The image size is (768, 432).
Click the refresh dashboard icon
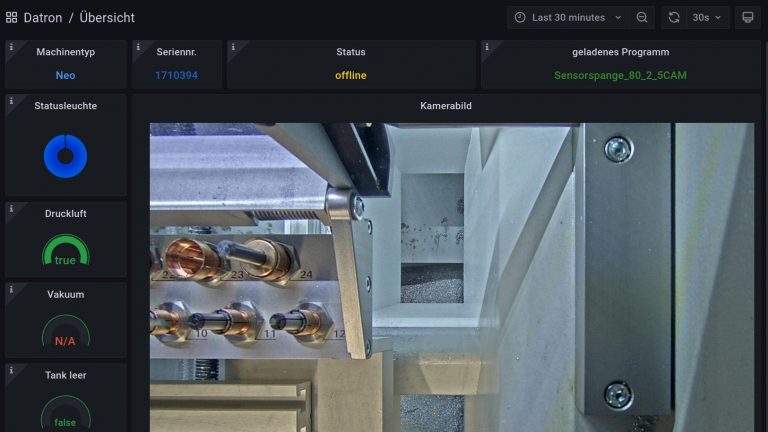pyautogui.click(x=674, y=17)
